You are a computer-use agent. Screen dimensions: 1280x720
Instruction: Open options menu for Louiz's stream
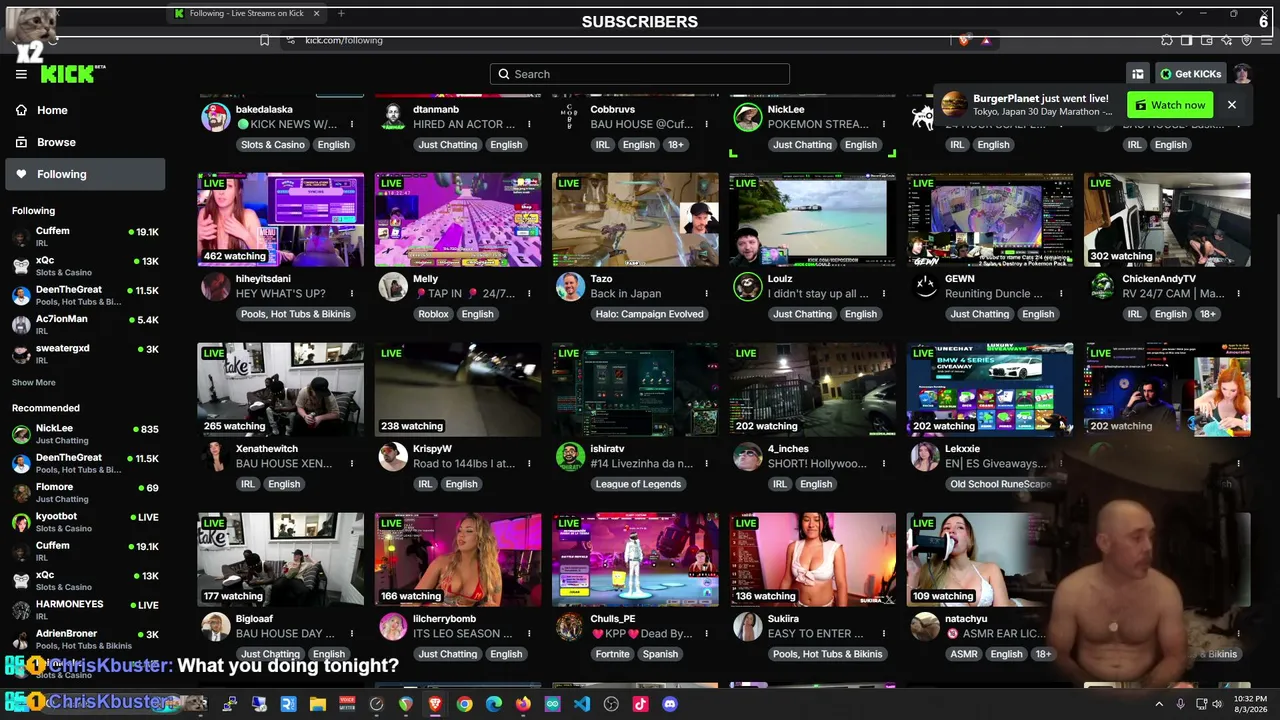click(x=884, y=294)
